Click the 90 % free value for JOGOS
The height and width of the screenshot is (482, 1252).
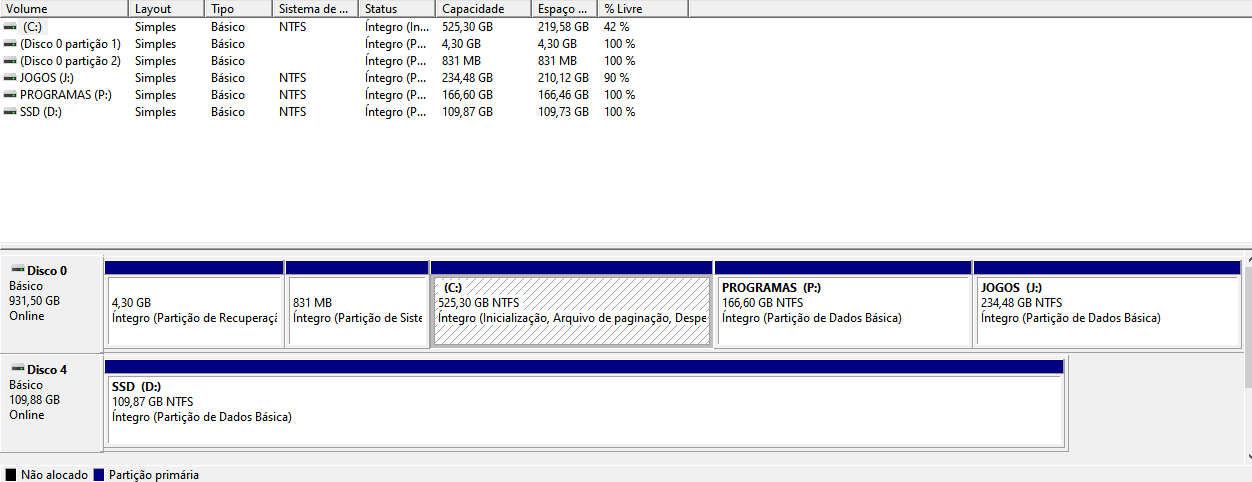tap(616, 78)
